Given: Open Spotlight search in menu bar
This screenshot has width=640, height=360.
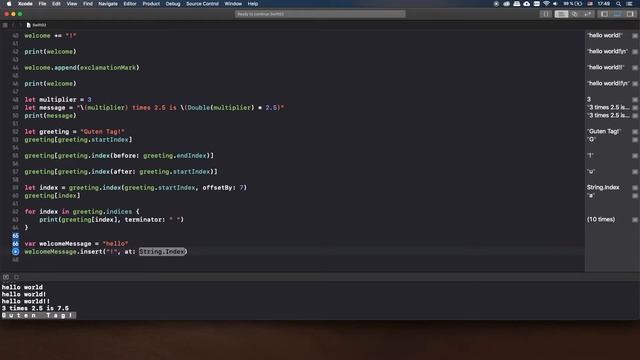Looking at the screenshot, I should pos(619,4).
